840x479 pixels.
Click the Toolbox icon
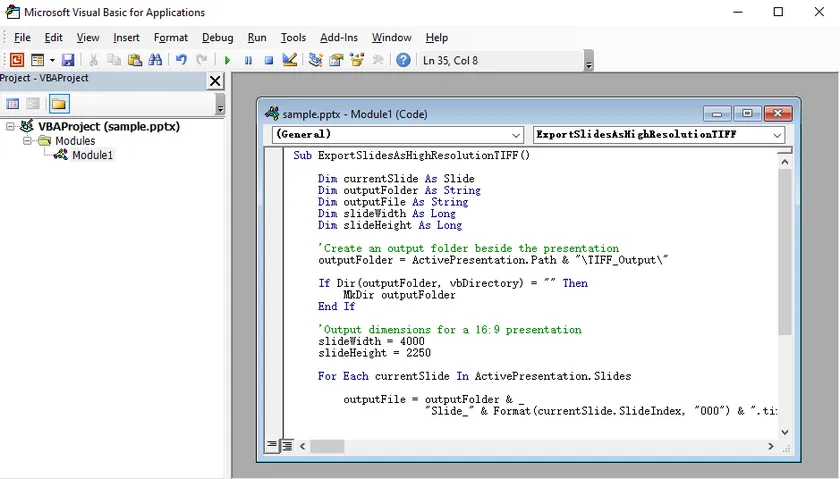[x=378, y=60]
